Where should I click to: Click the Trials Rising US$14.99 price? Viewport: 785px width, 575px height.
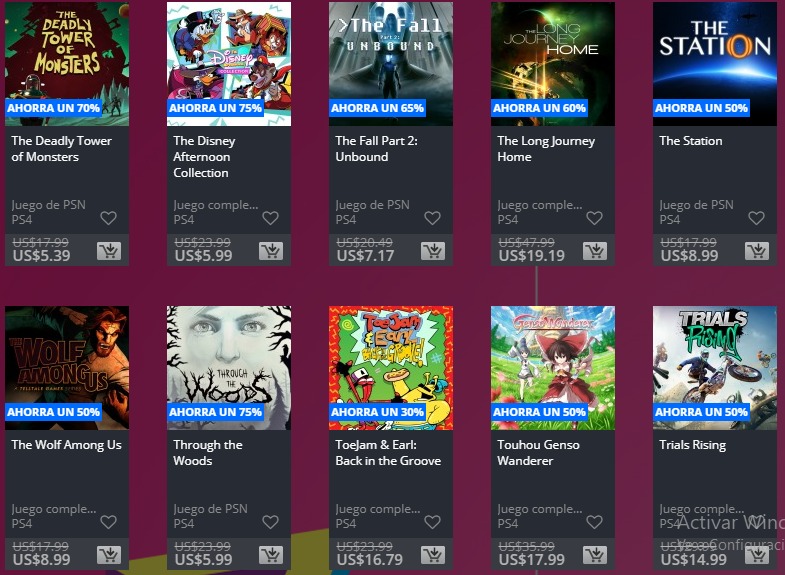pyautogui.click(x=693, y=560)
